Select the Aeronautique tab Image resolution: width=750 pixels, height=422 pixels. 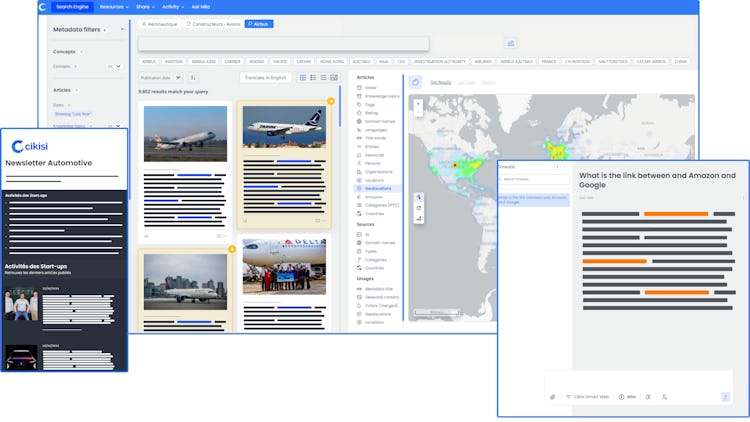click(x=160, y=24)
